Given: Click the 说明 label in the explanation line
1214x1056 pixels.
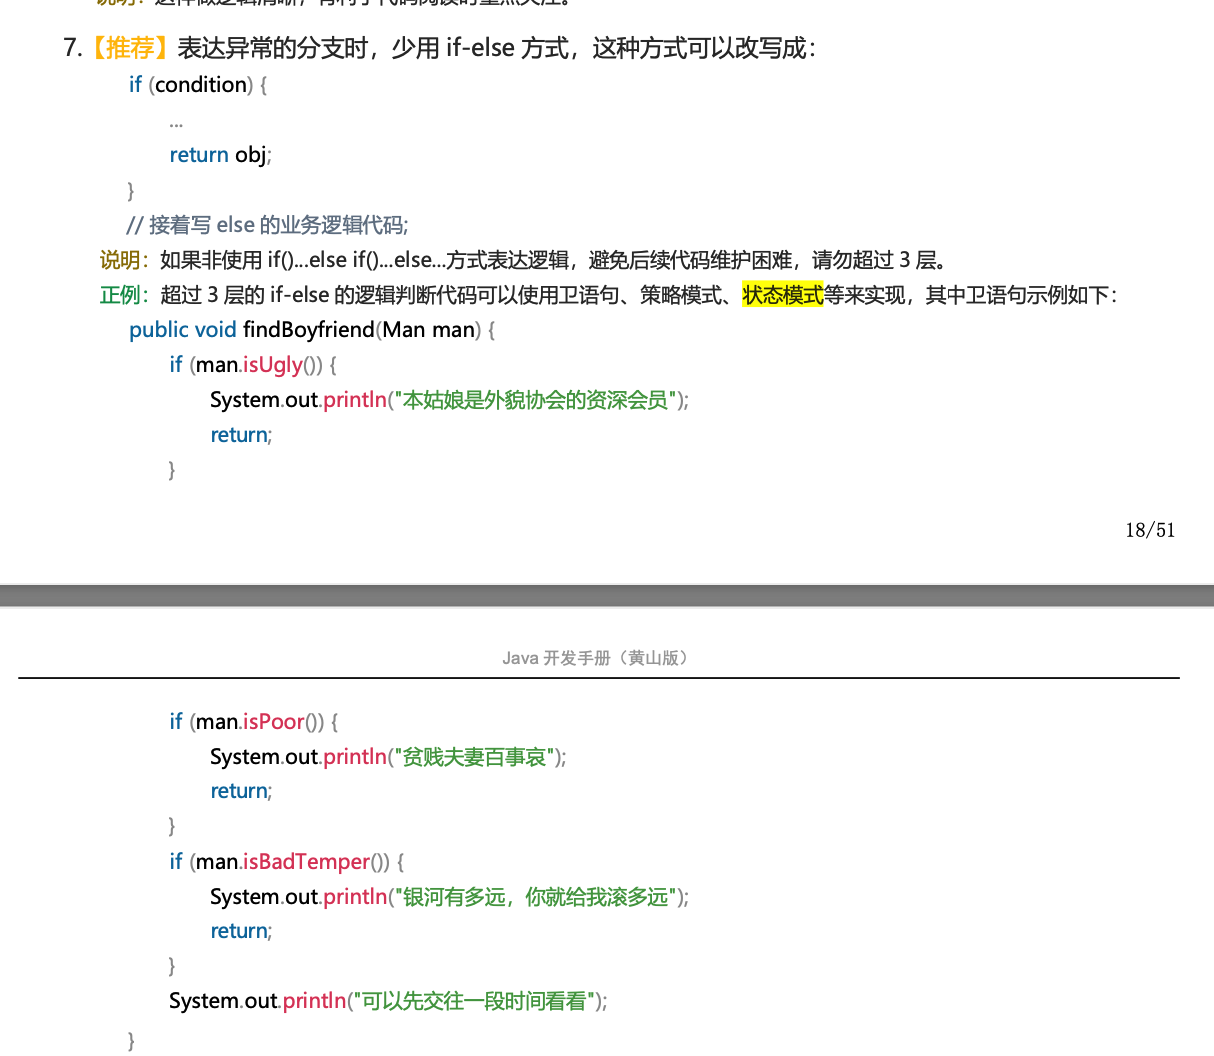Looking at the screenshot, I should [122, 260].
